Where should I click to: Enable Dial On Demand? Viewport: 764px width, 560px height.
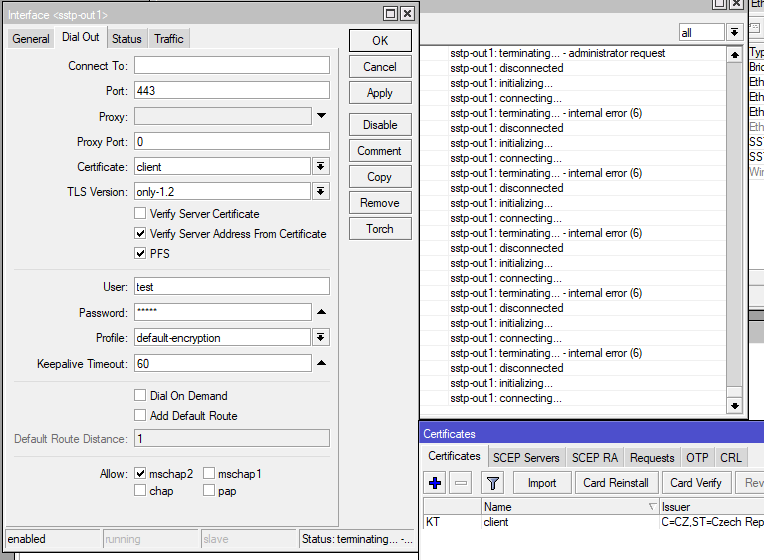(x=140, y=395)
